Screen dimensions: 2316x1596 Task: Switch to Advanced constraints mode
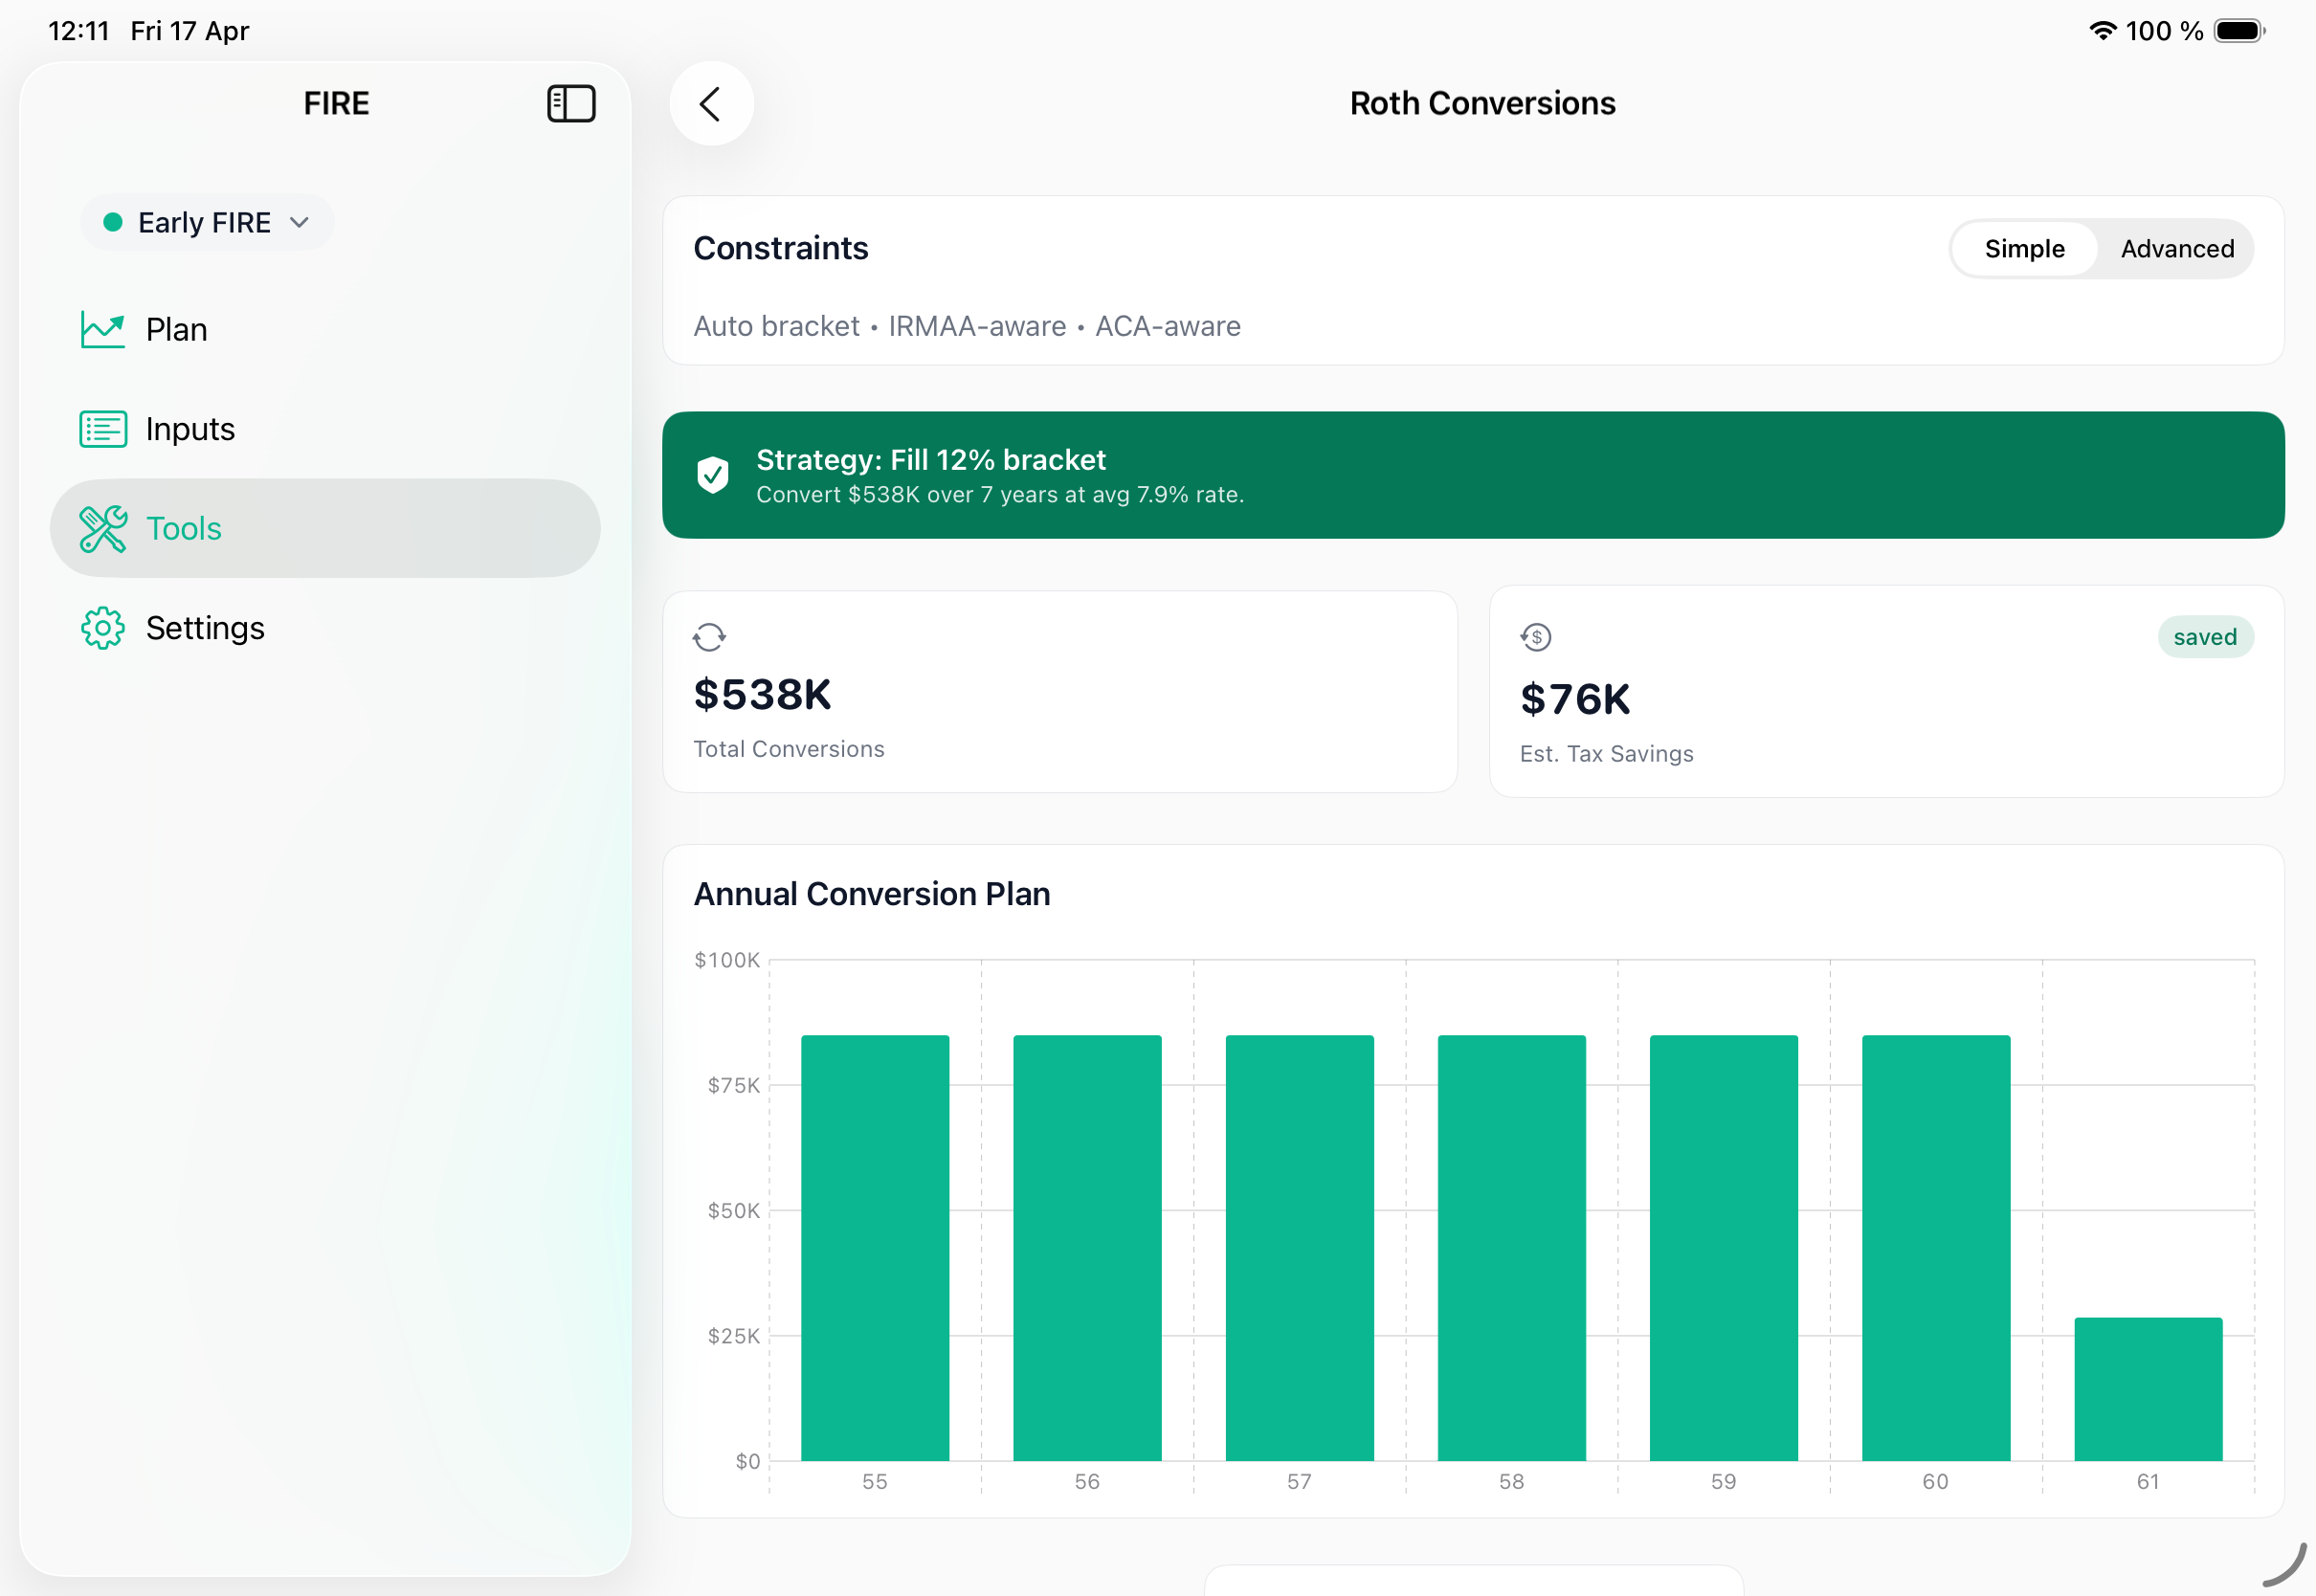(2177, 249)
